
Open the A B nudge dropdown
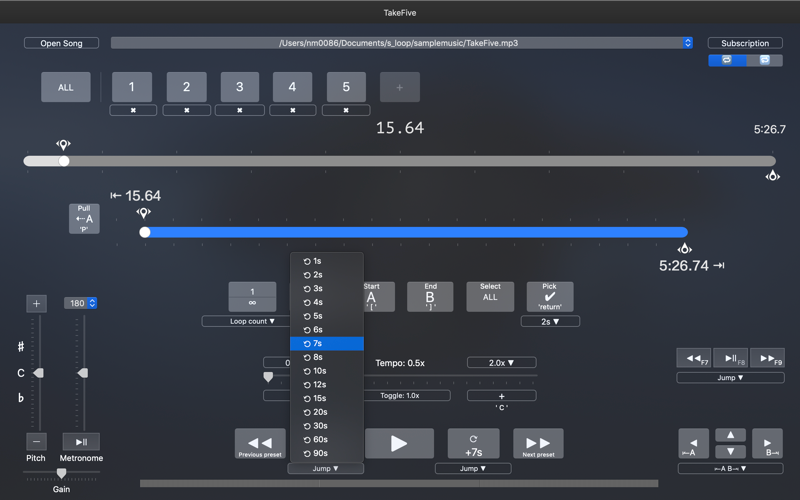point(730,468)
